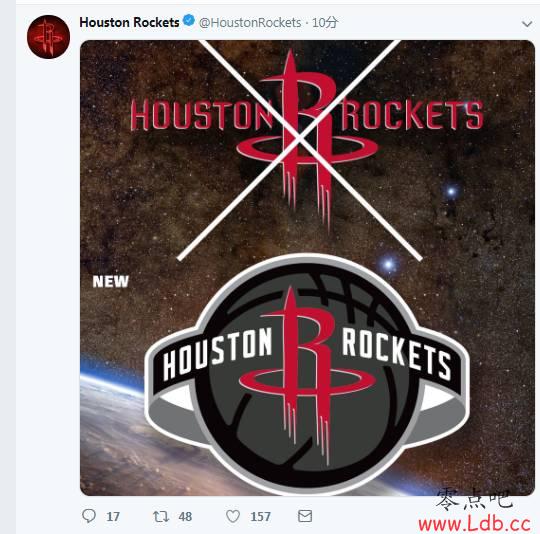The image size is (540, 534).
Task: Retweet the Houston Rockets post
Action: coord(161,516)
